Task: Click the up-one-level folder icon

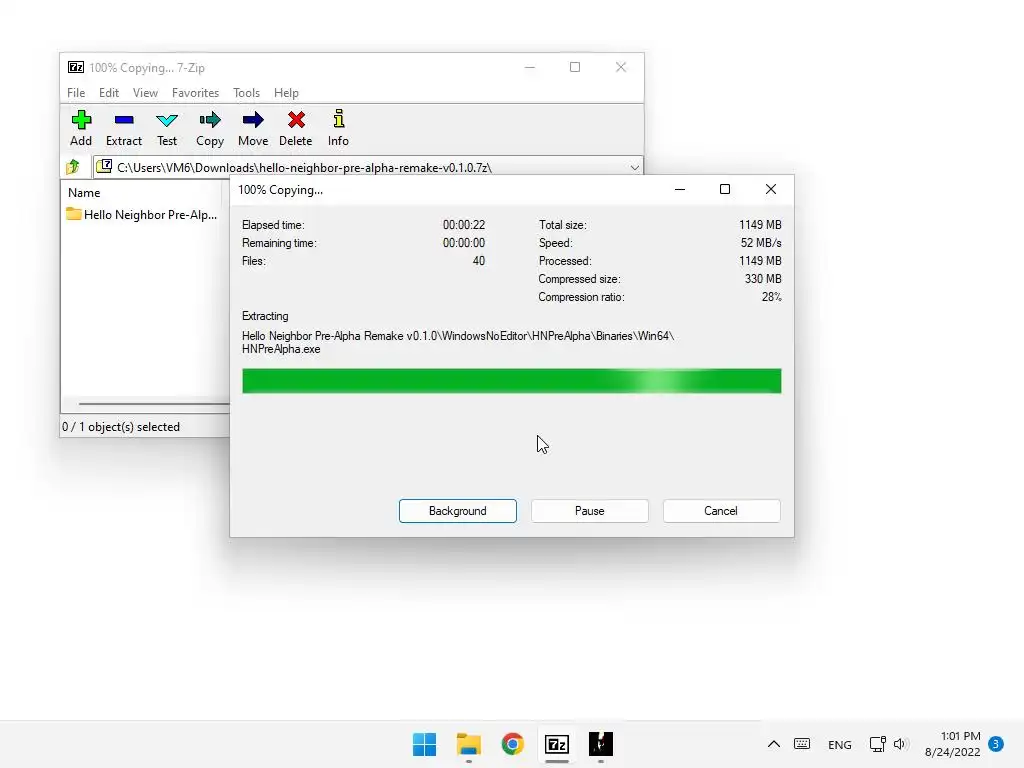Action: pos(72,167)
